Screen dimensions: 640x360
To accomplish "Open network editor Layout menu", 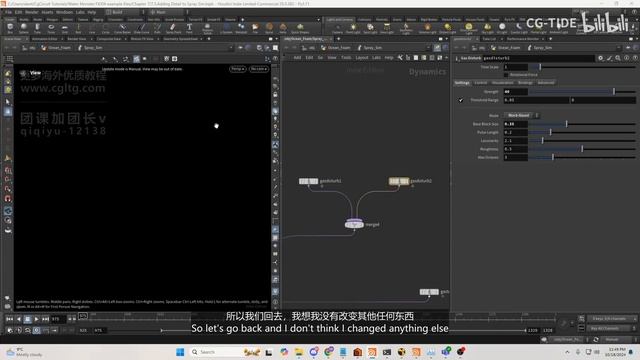I will coord(362,58).
